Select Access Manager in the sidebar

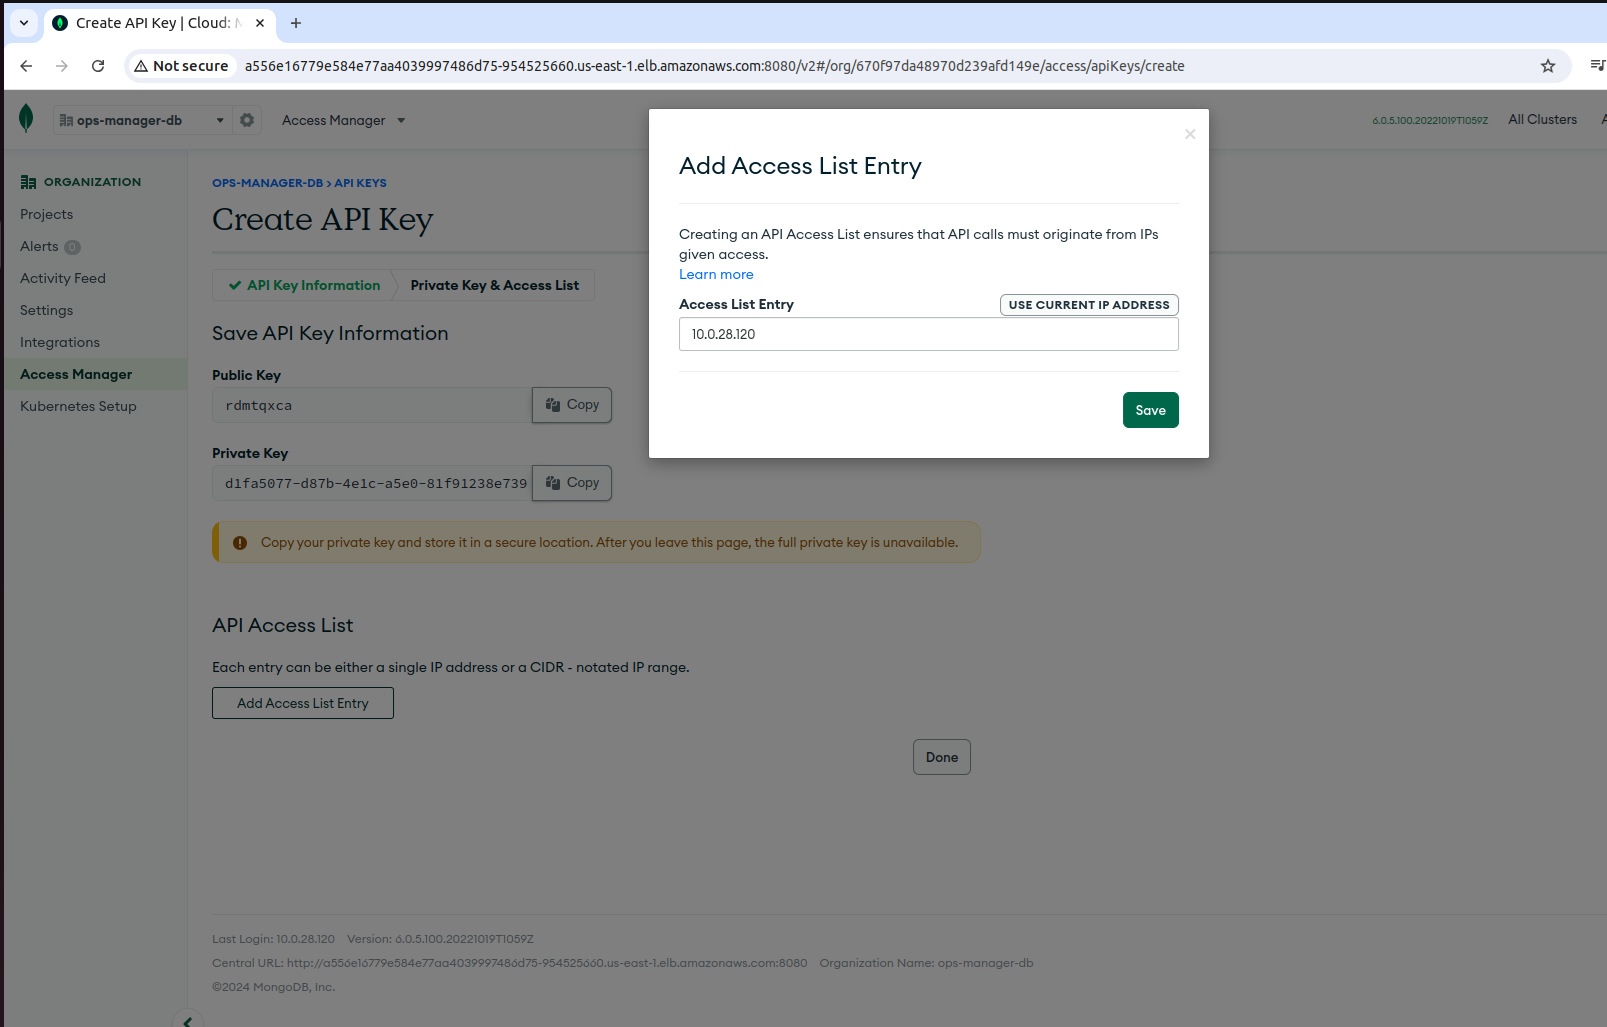click(x=94, y=374)
